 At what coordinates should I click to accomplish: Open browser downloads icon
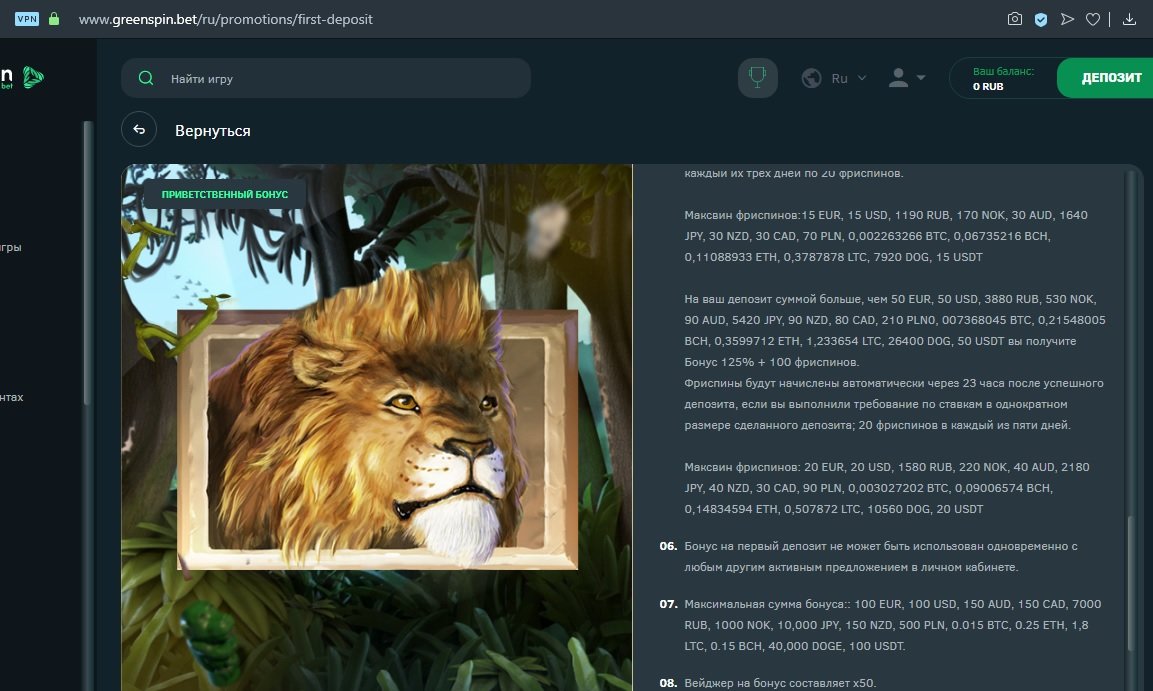point(1130,19)
